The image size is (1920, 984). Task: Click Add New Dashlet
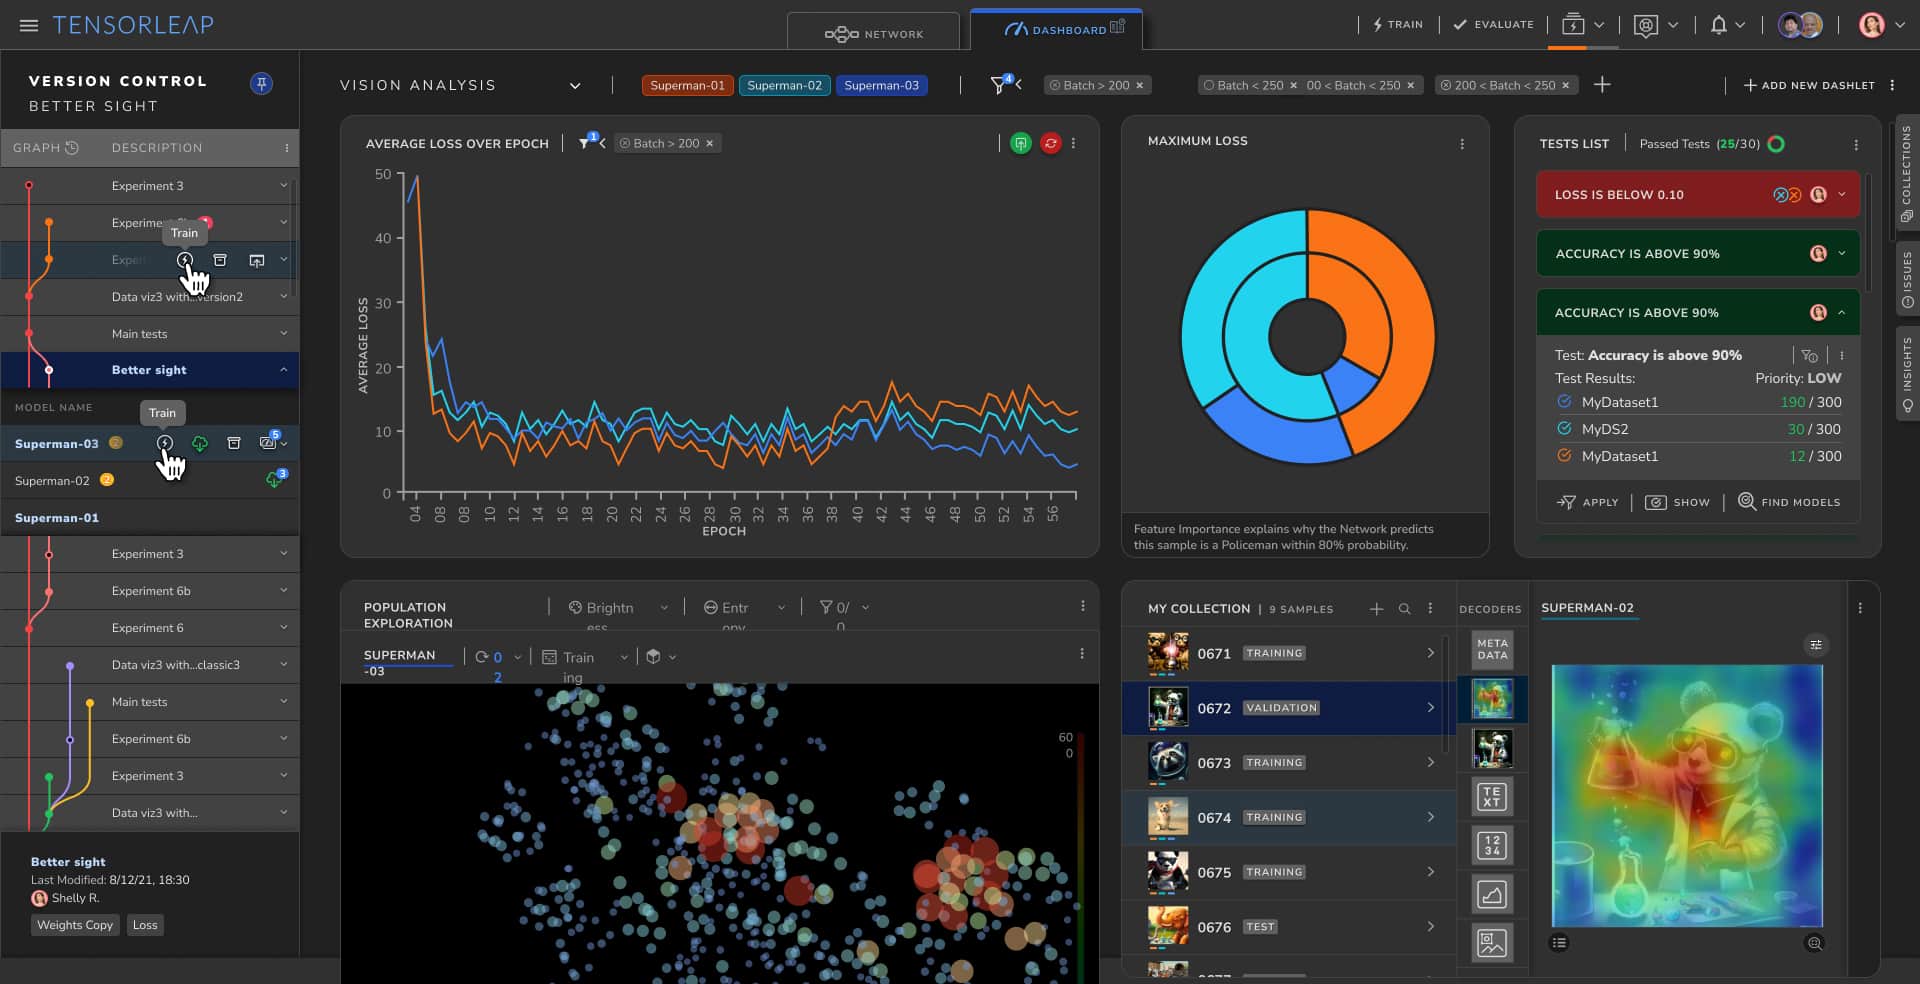[x=1809, y=86]
